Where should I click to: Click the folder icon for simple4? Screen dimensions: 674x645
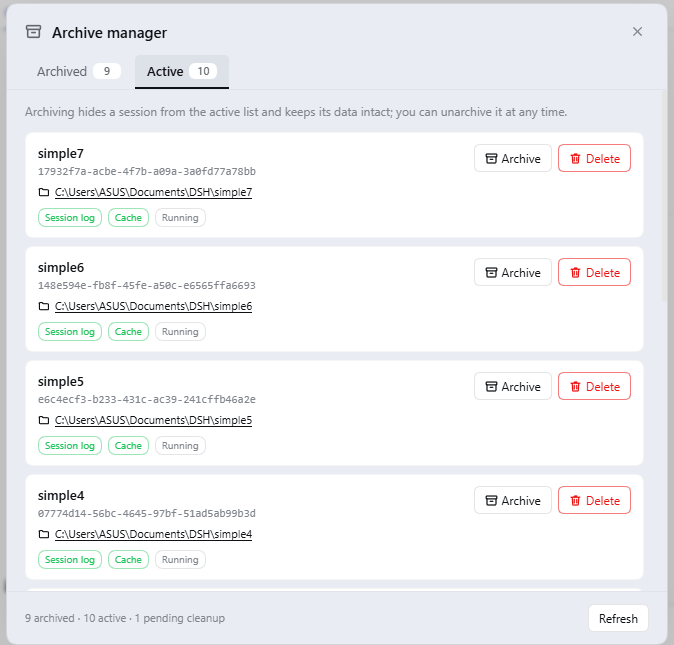point(44,534)
